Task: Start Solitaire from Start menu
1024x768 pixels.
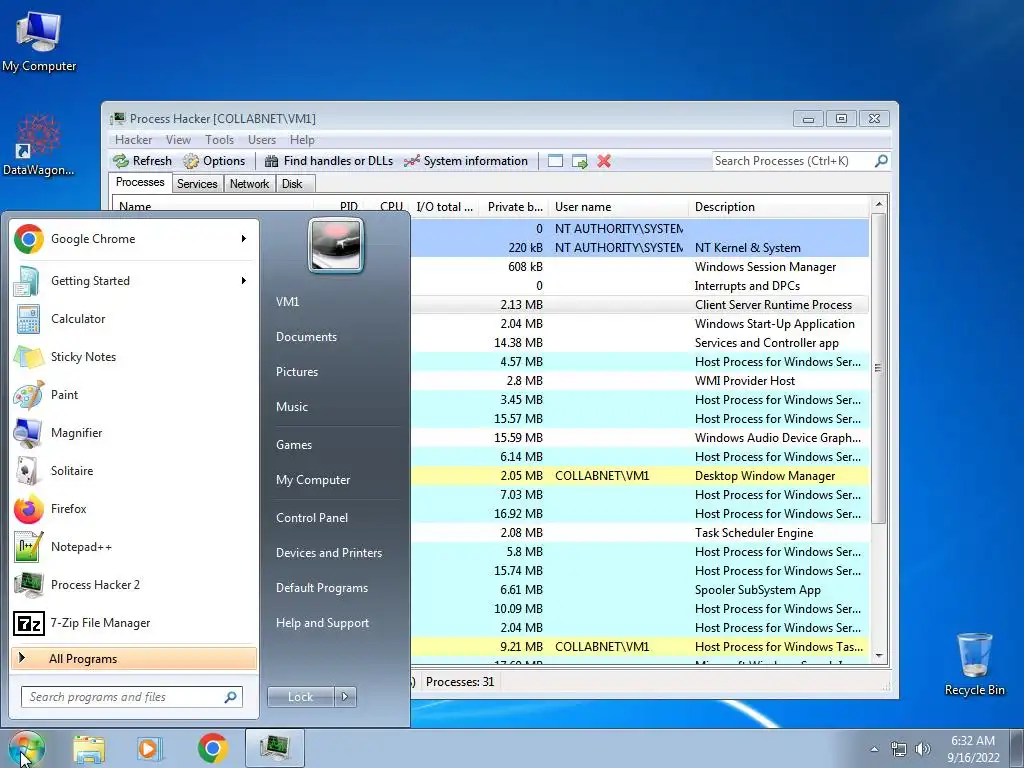Action: coord(134,471)
